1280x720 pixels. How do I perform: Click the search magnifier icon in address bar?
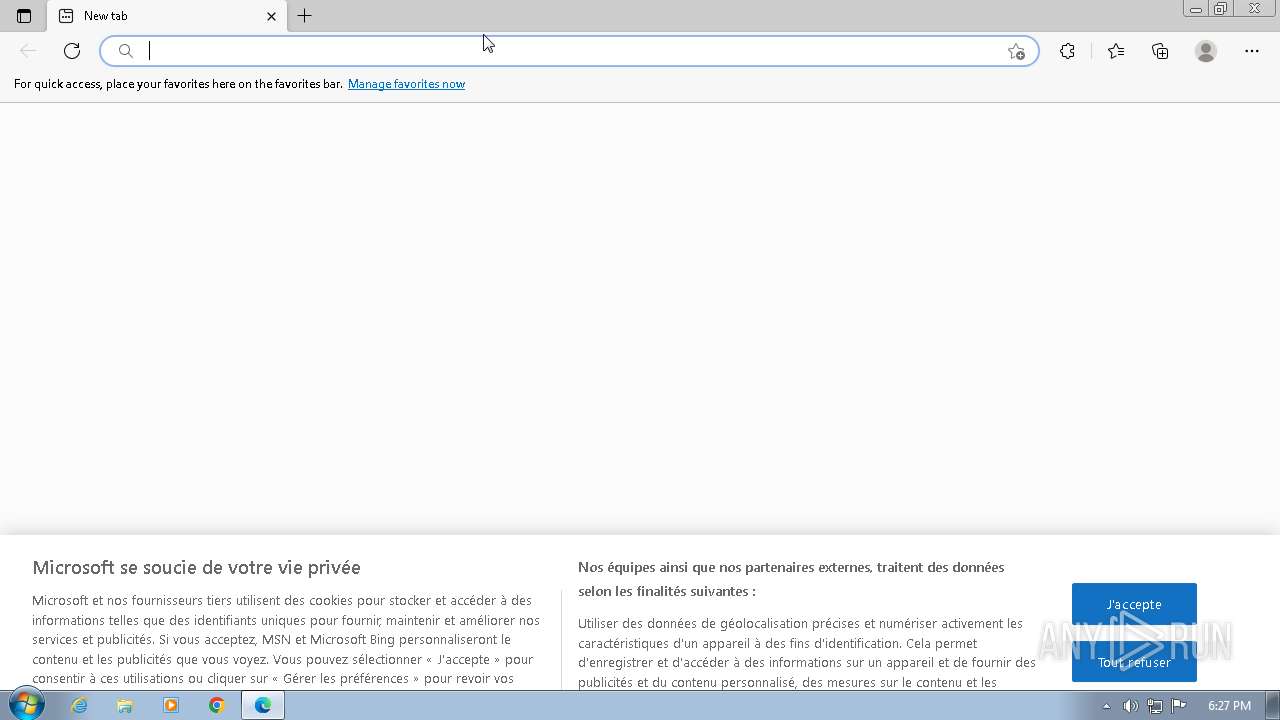[x=125, y=51]
